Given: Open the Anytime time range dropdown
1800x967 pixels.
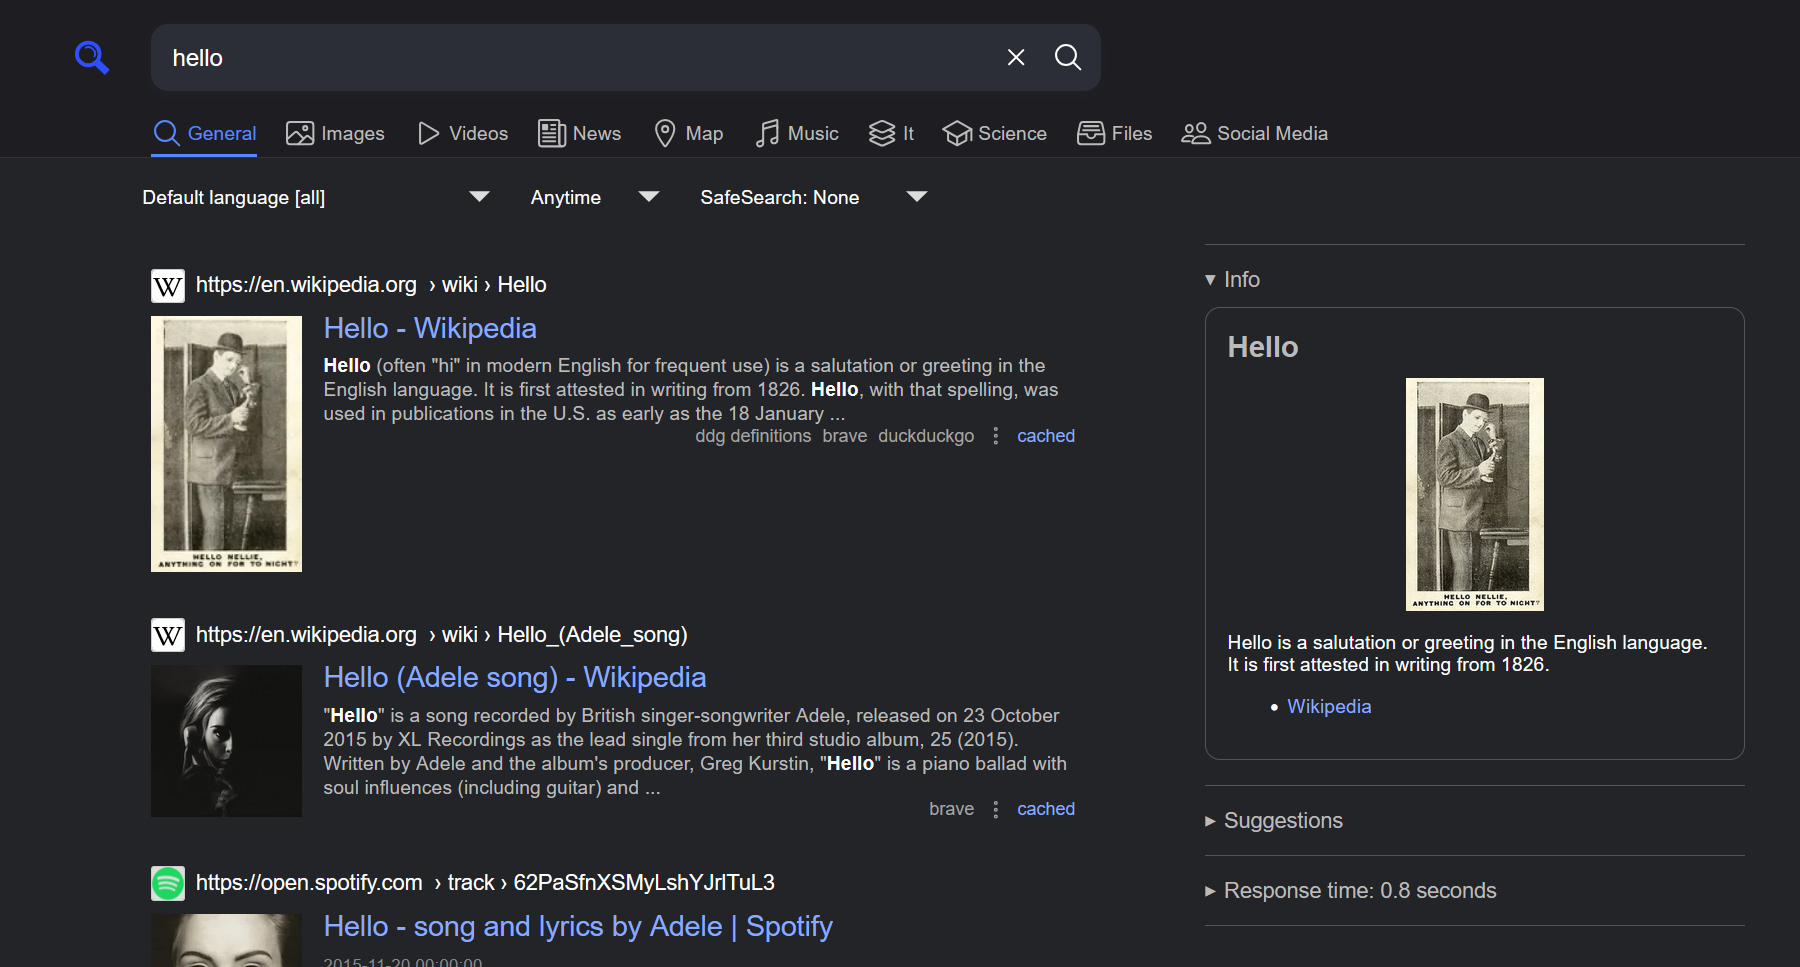Looking at the screenshot, I should [594, 197].
